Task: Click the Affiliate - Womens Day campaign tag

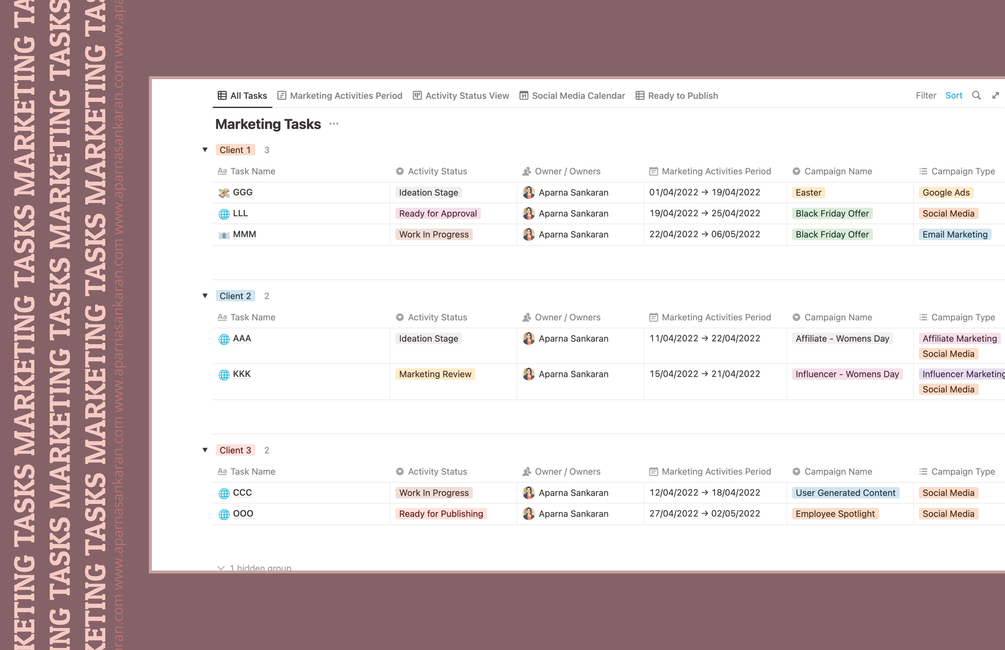Action: [x=842, y=338]
